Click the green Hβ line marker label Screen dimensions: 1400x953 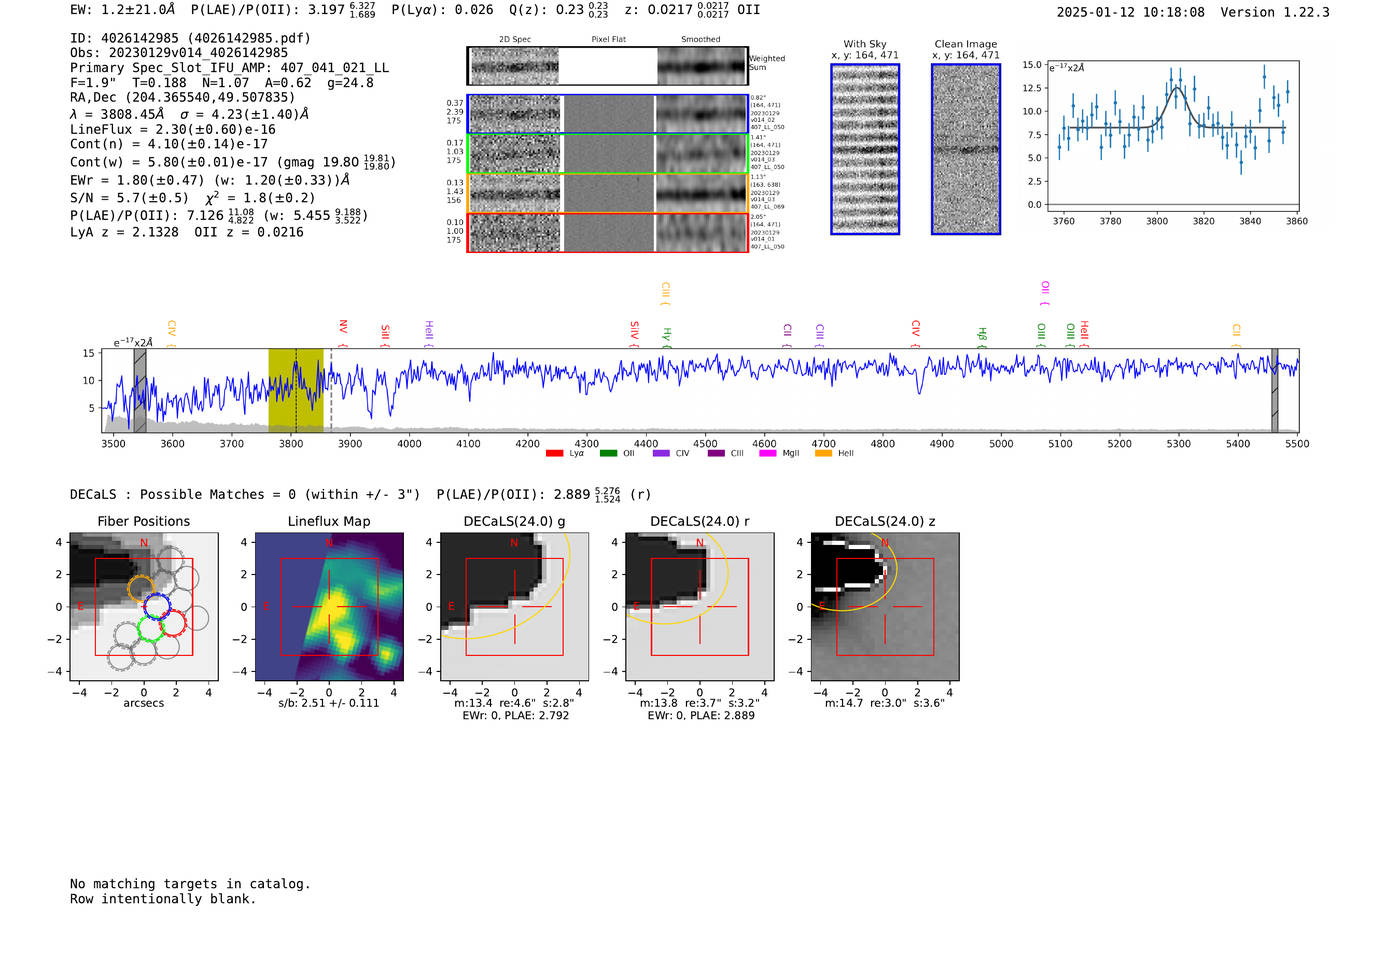coord(982,334)
